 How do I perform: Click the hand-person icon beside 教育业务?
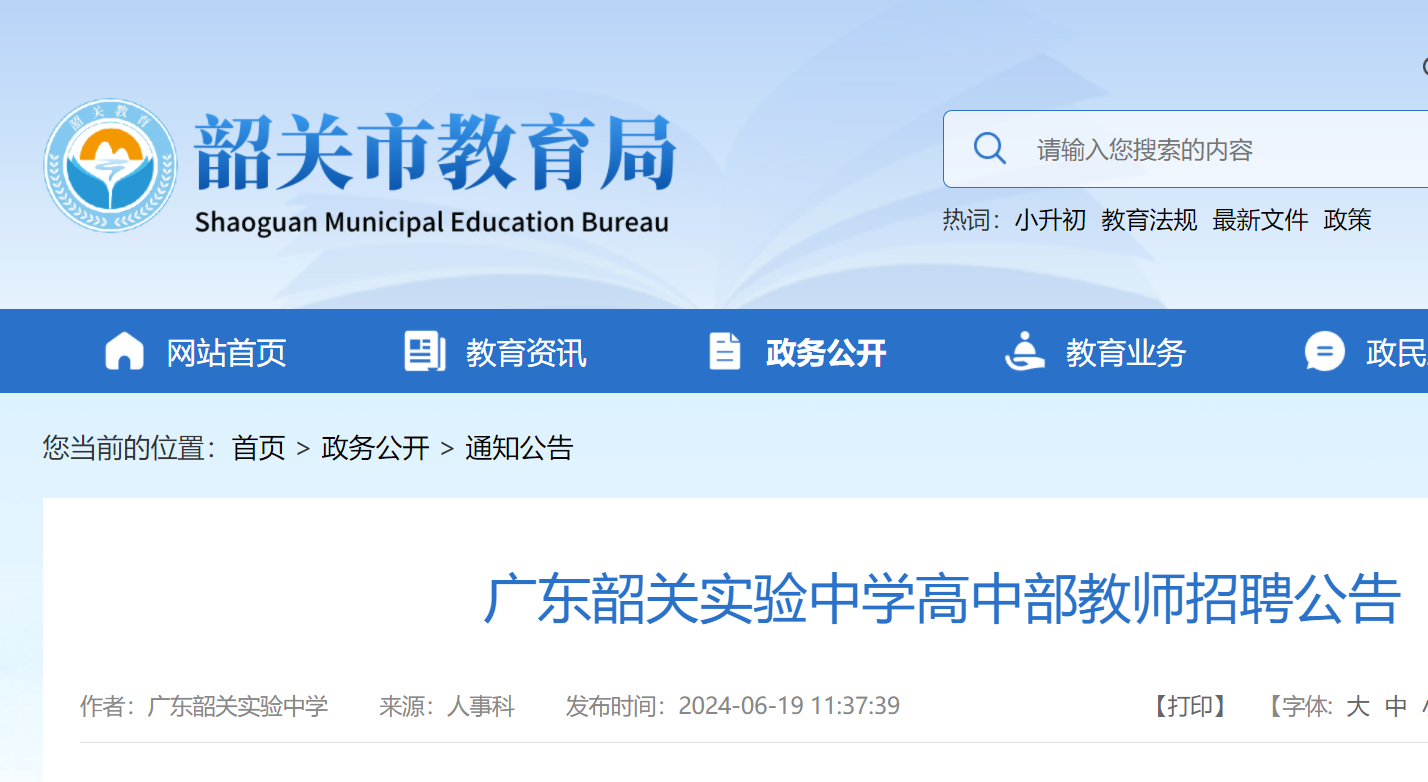[x=1024, y=352]
